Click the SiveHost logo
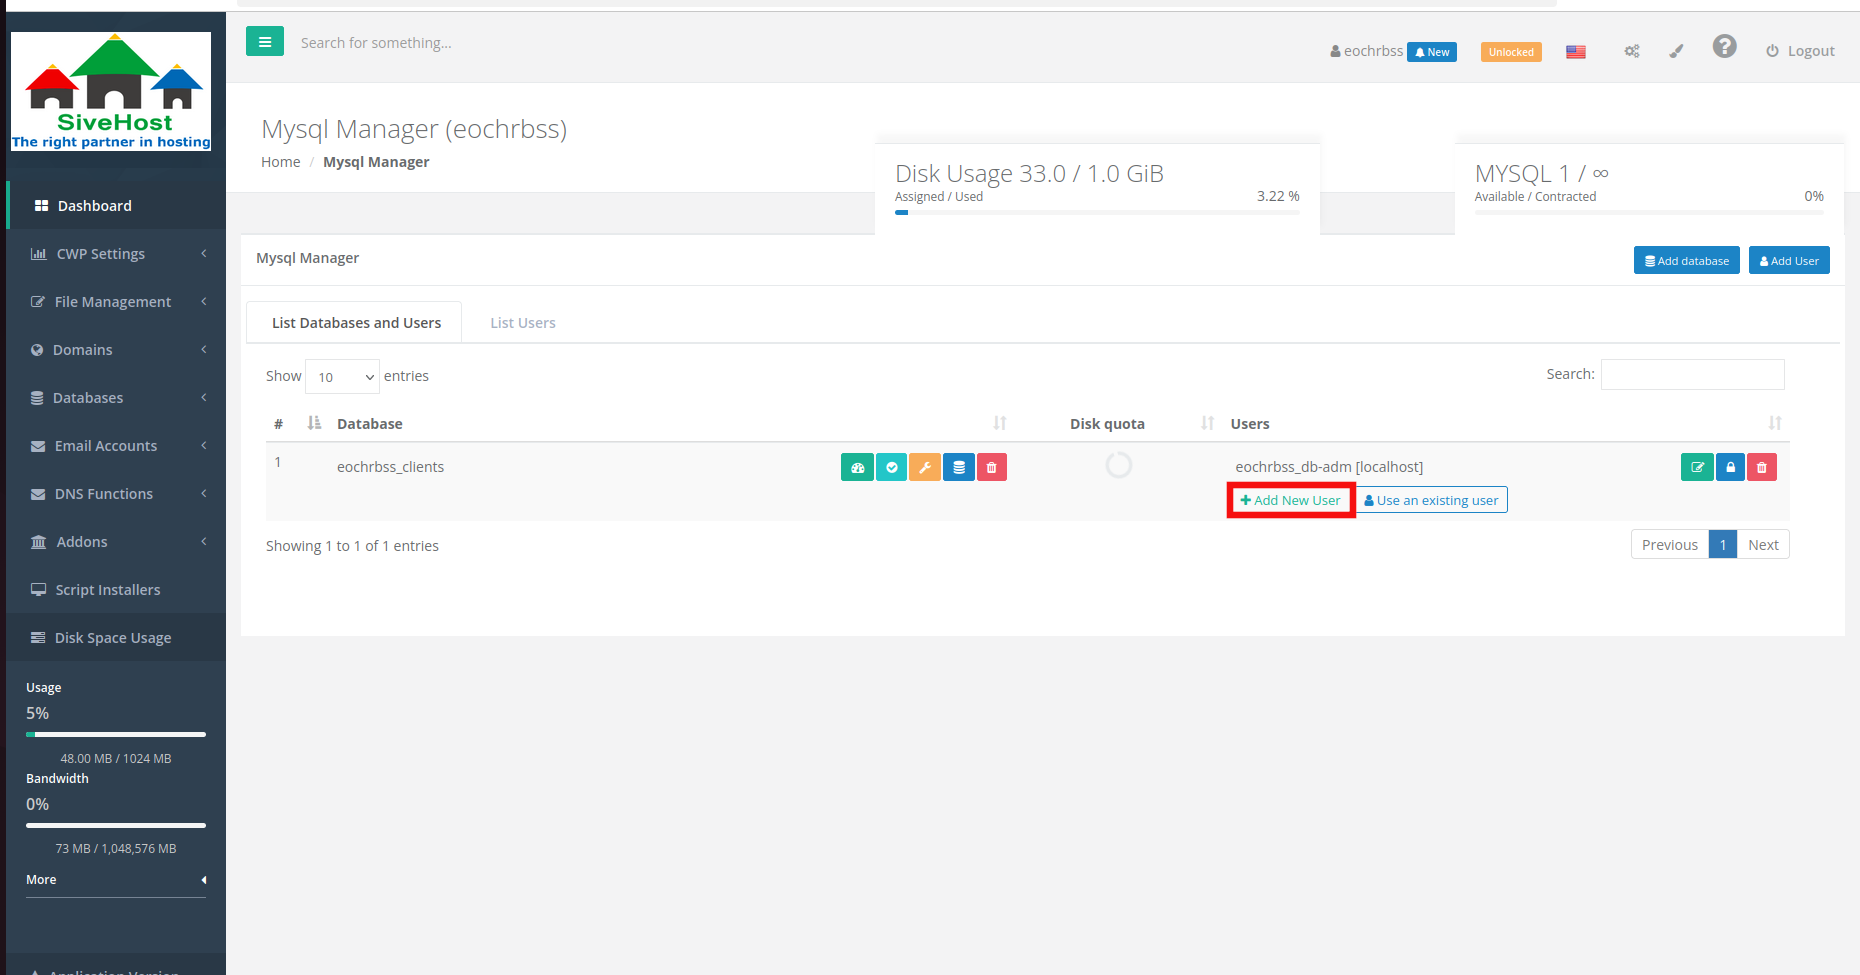 [111, 92]
